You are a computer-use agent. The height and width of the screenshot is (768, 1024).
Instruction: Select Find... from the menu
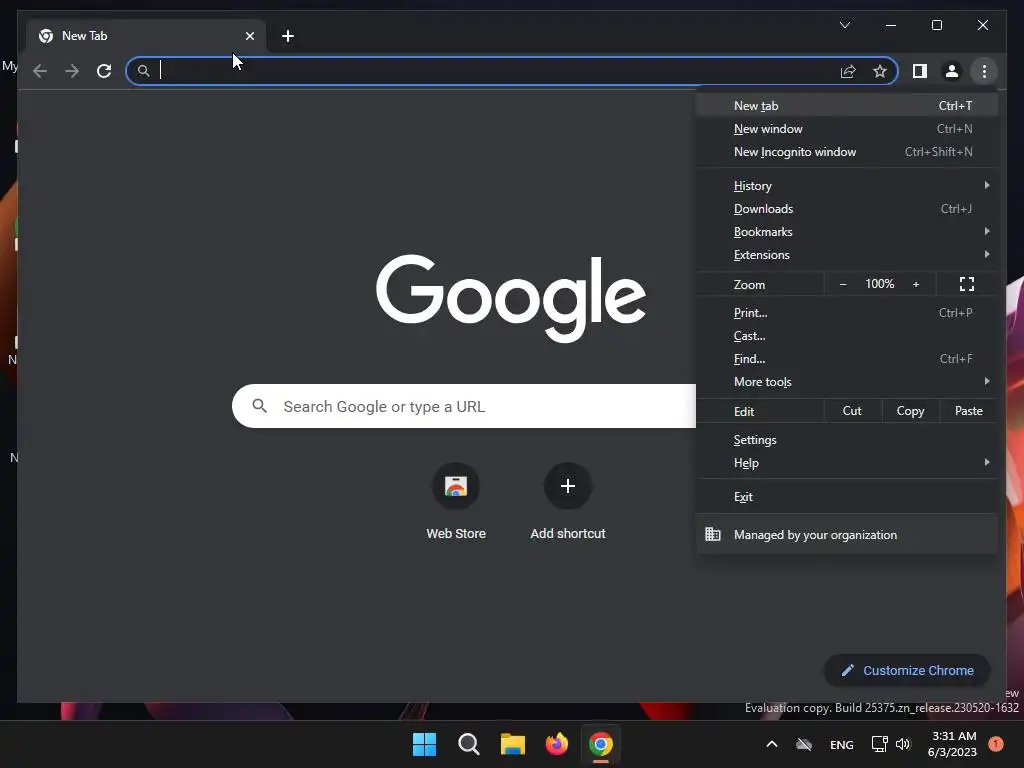(x=846, y=359)
